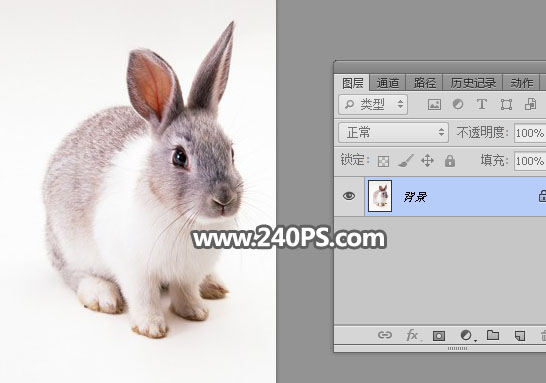Hide the 背景 layer with eye icon
546x383 pixels.
click(349, 196)
